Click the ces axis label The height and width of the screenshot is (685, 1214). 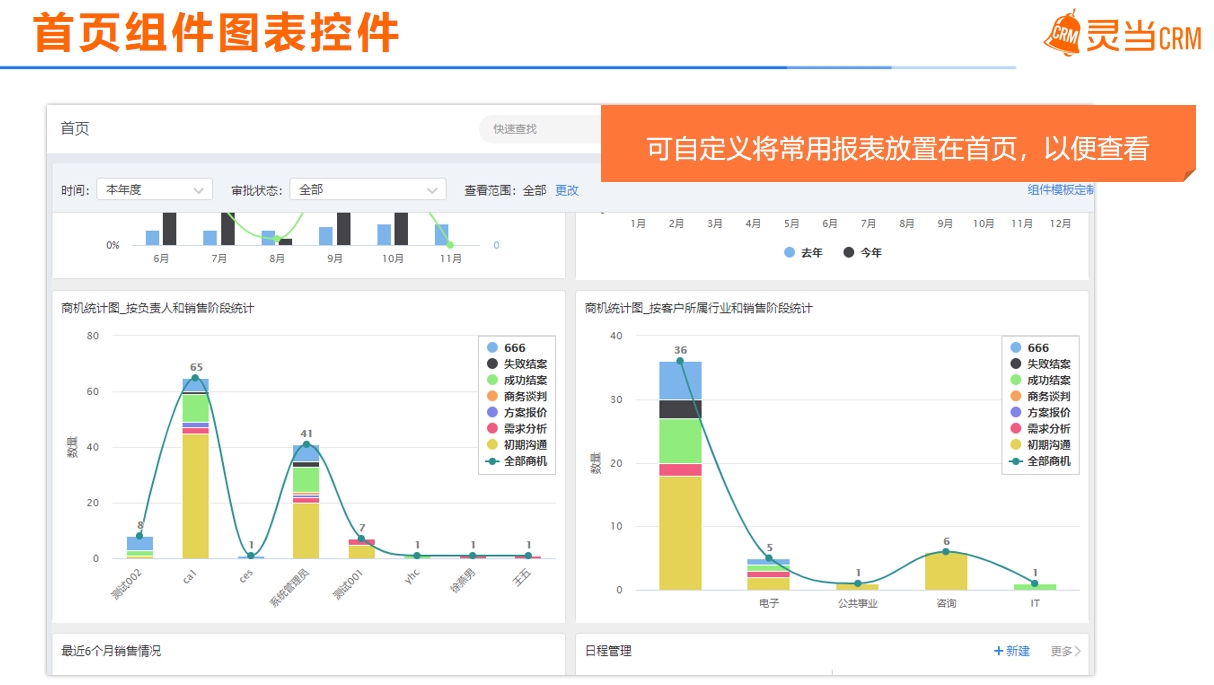246,577
